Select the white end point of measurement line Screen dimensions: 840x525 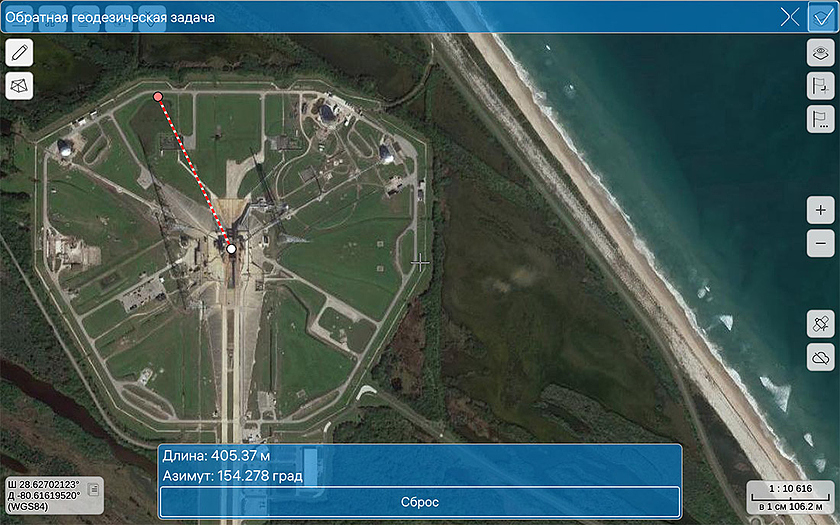231,248
